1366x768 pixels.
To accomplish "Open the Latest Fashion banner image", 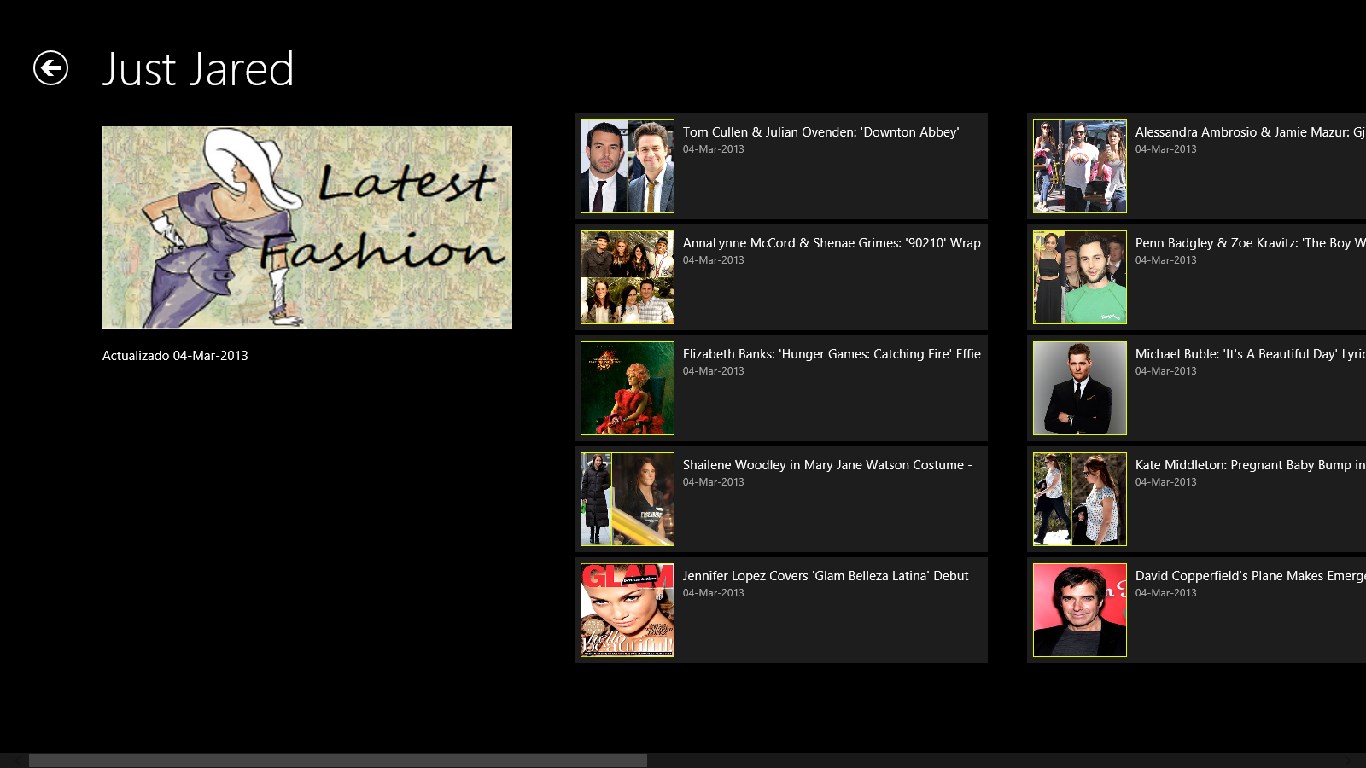I will [307, 227].
